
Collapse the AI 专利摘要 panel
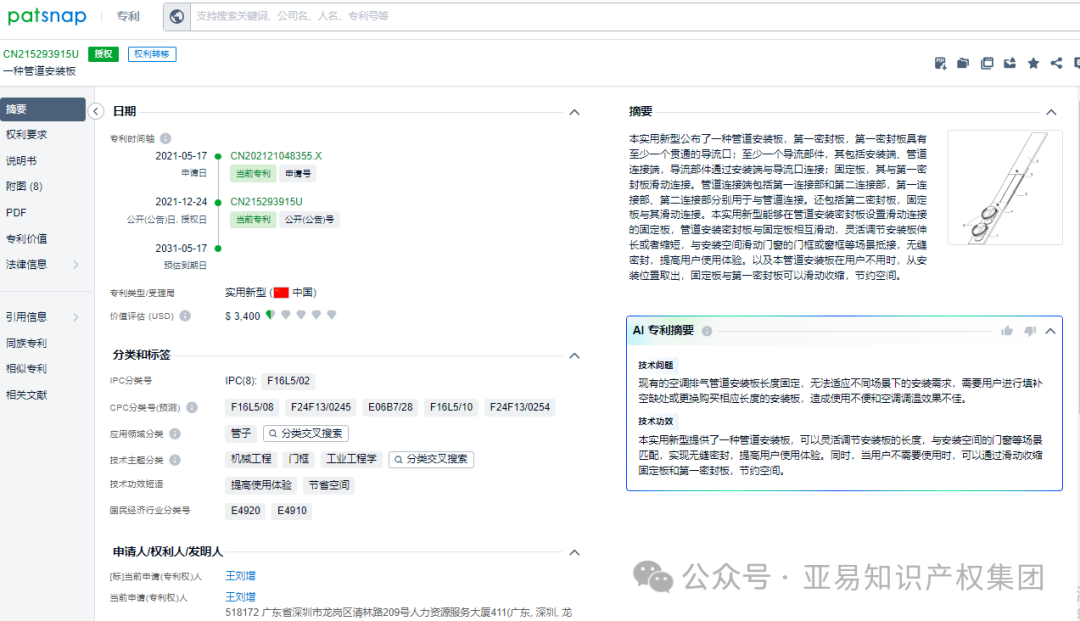[1050, 330]
